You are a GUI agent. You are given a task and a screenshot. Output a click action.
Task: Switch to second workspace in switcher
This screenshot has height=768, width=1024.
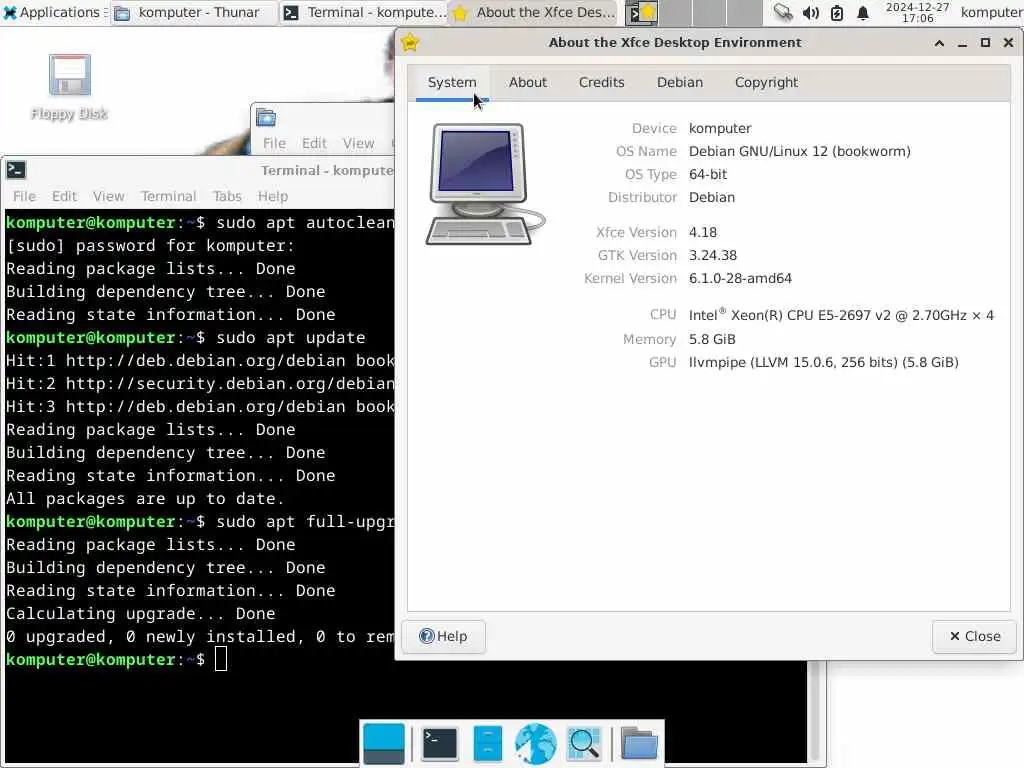click(675, 12)
